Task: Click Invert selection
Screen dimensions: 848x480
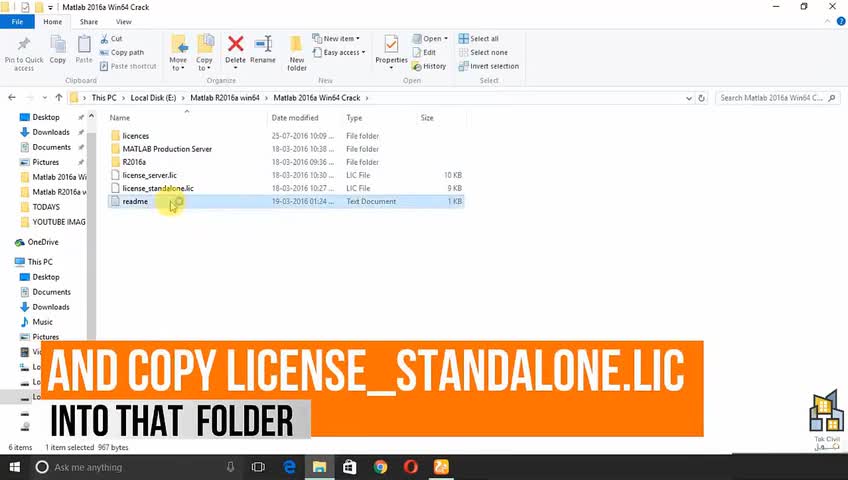Action: click(x=489, y=66)
